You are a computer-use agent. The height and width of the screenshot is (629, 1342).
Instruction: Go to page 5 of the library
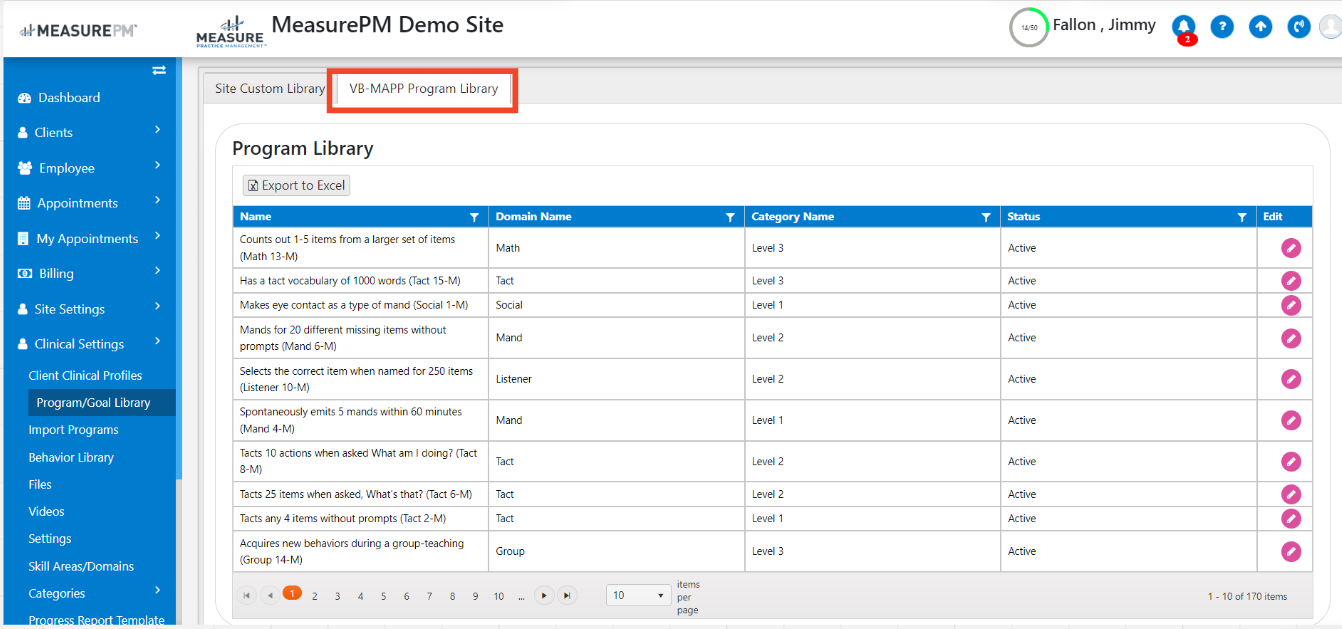(383, 596)
